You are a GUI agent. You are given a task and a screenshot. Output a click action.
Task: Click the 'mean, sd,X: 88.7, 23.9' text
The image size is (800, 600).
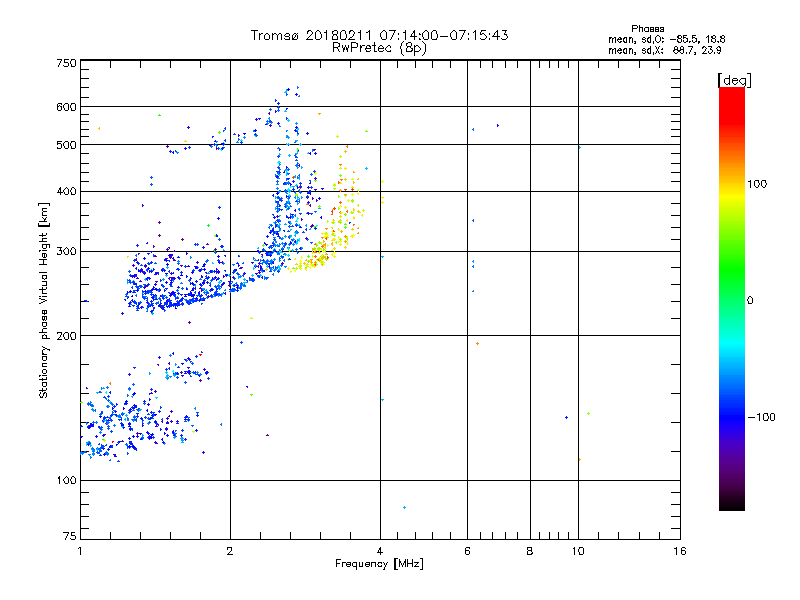[664, 50]
